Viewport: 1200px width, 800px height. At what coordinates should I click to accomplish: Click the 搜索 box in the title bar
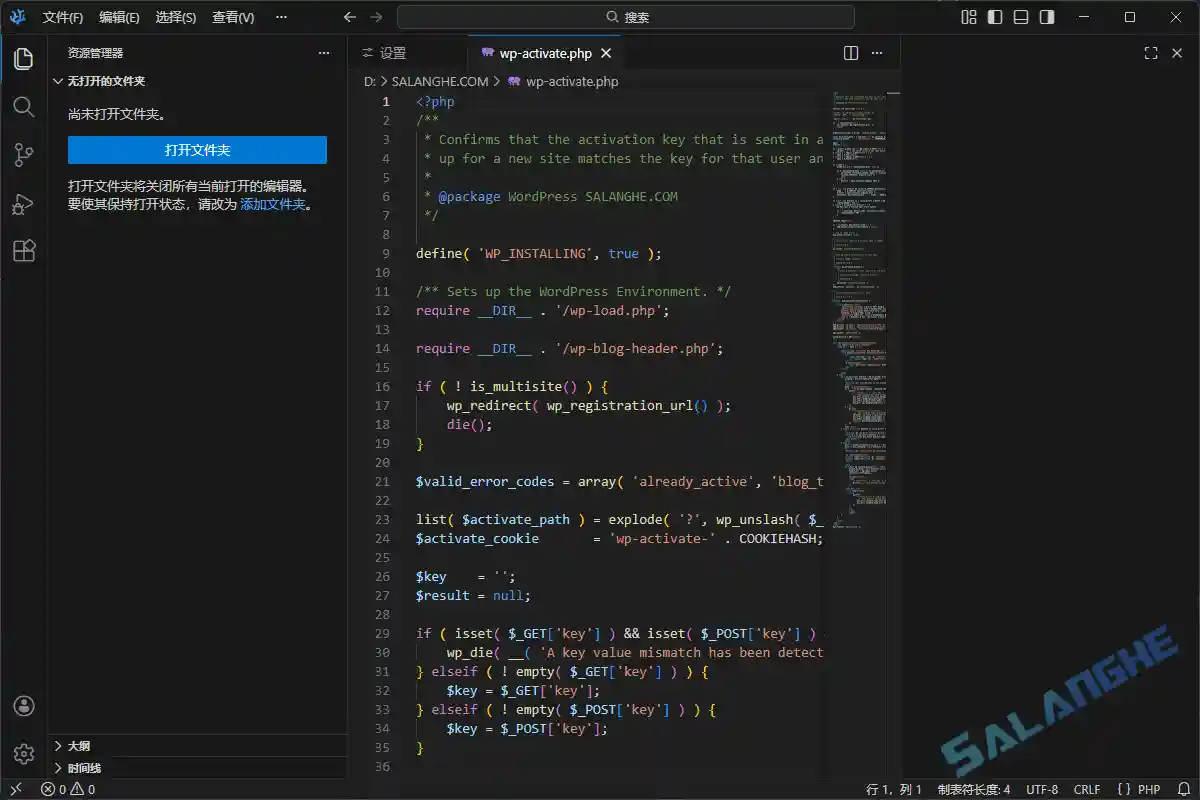pyautogui.click(x=627, y=17)
